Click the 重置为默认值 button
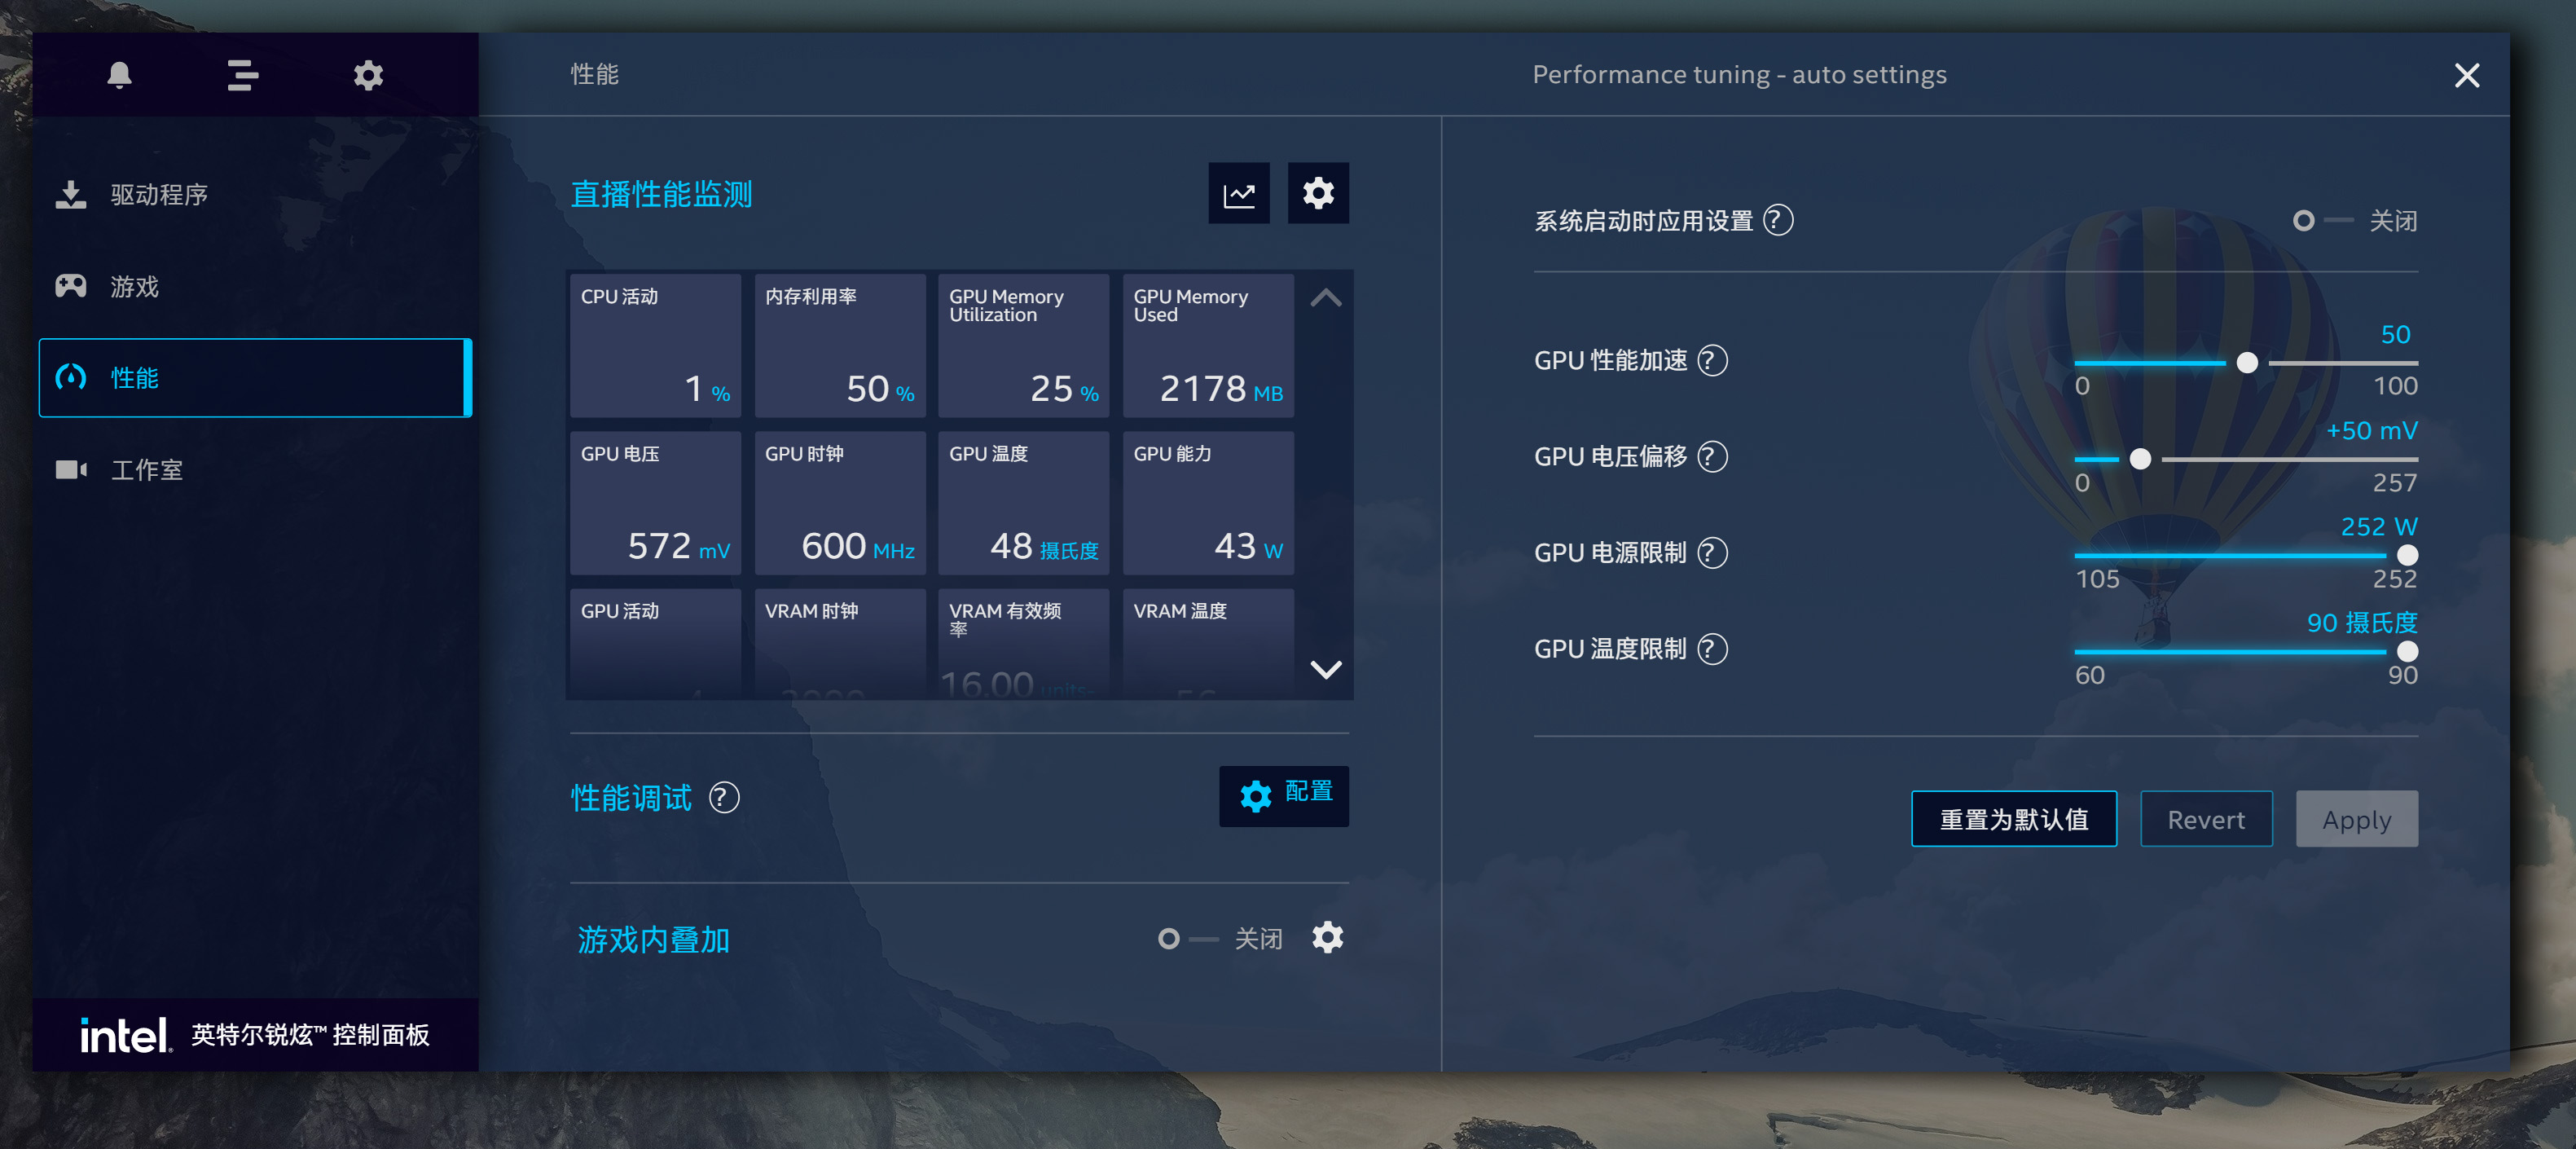The width and height of the screenshot is (2576, 1149). 2013,819
